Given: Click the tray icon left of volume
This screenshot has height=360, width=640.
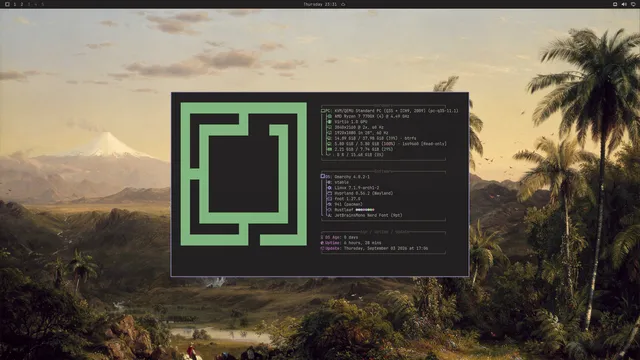Looking at the screenshot, I should (615, 4).
